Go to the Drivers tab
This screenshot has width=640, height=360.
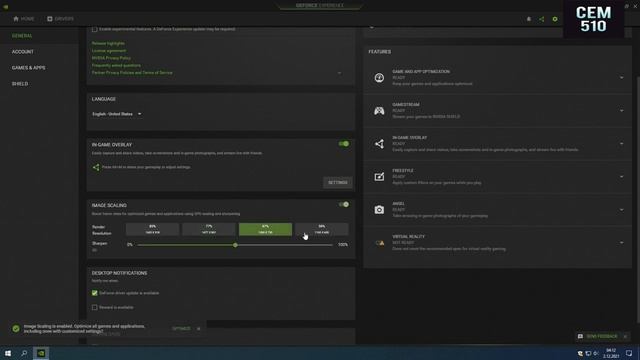click(x=60, y=19)
